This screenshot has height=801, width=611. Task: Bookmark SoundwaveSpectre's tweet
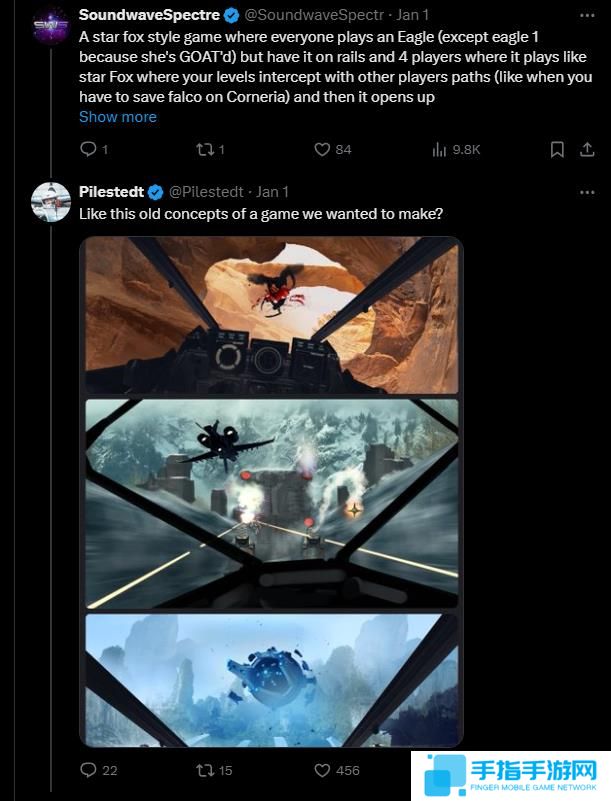click(x=557, y=149)
